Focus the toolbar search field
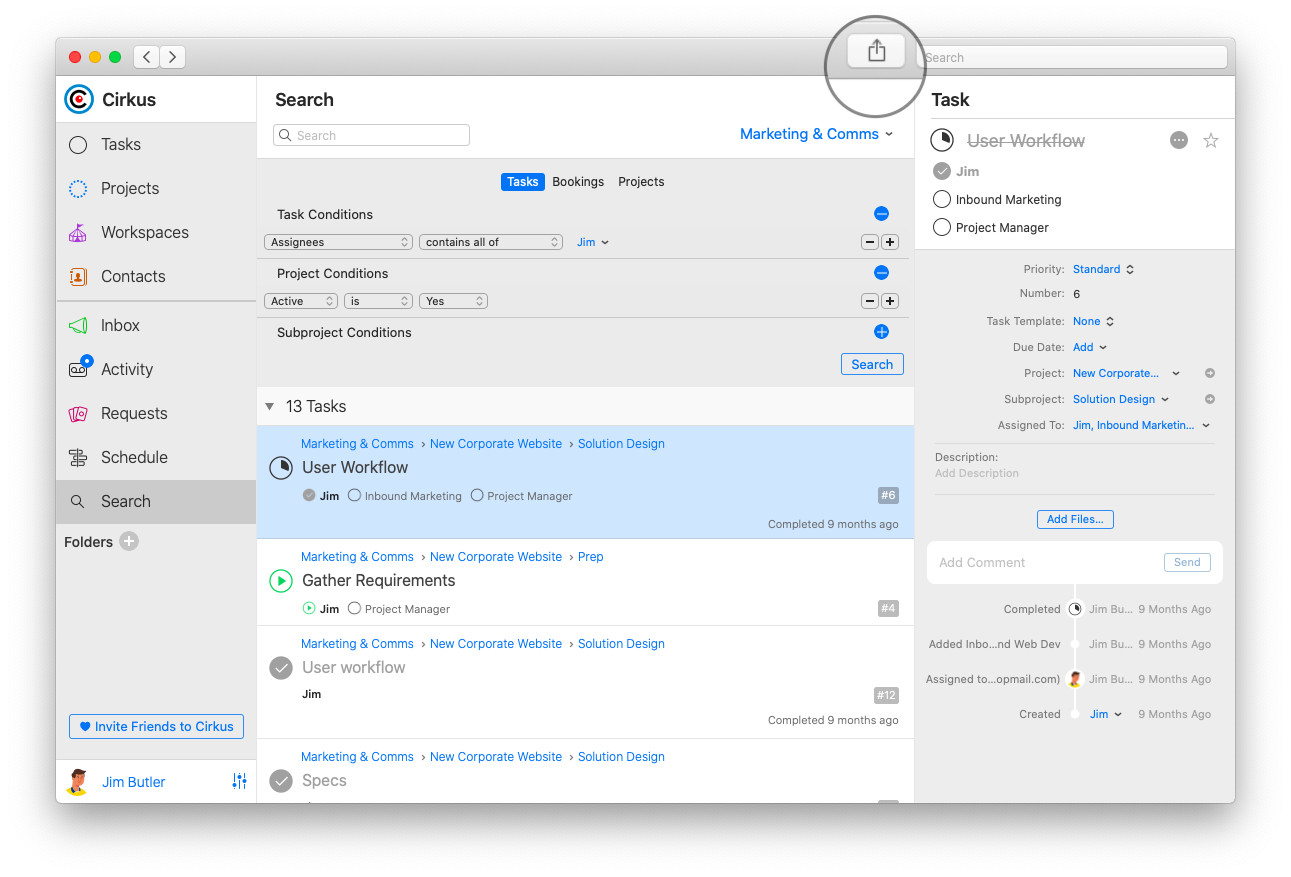1291x877 pixels. pyautogui.click(x=1072, y=57)
